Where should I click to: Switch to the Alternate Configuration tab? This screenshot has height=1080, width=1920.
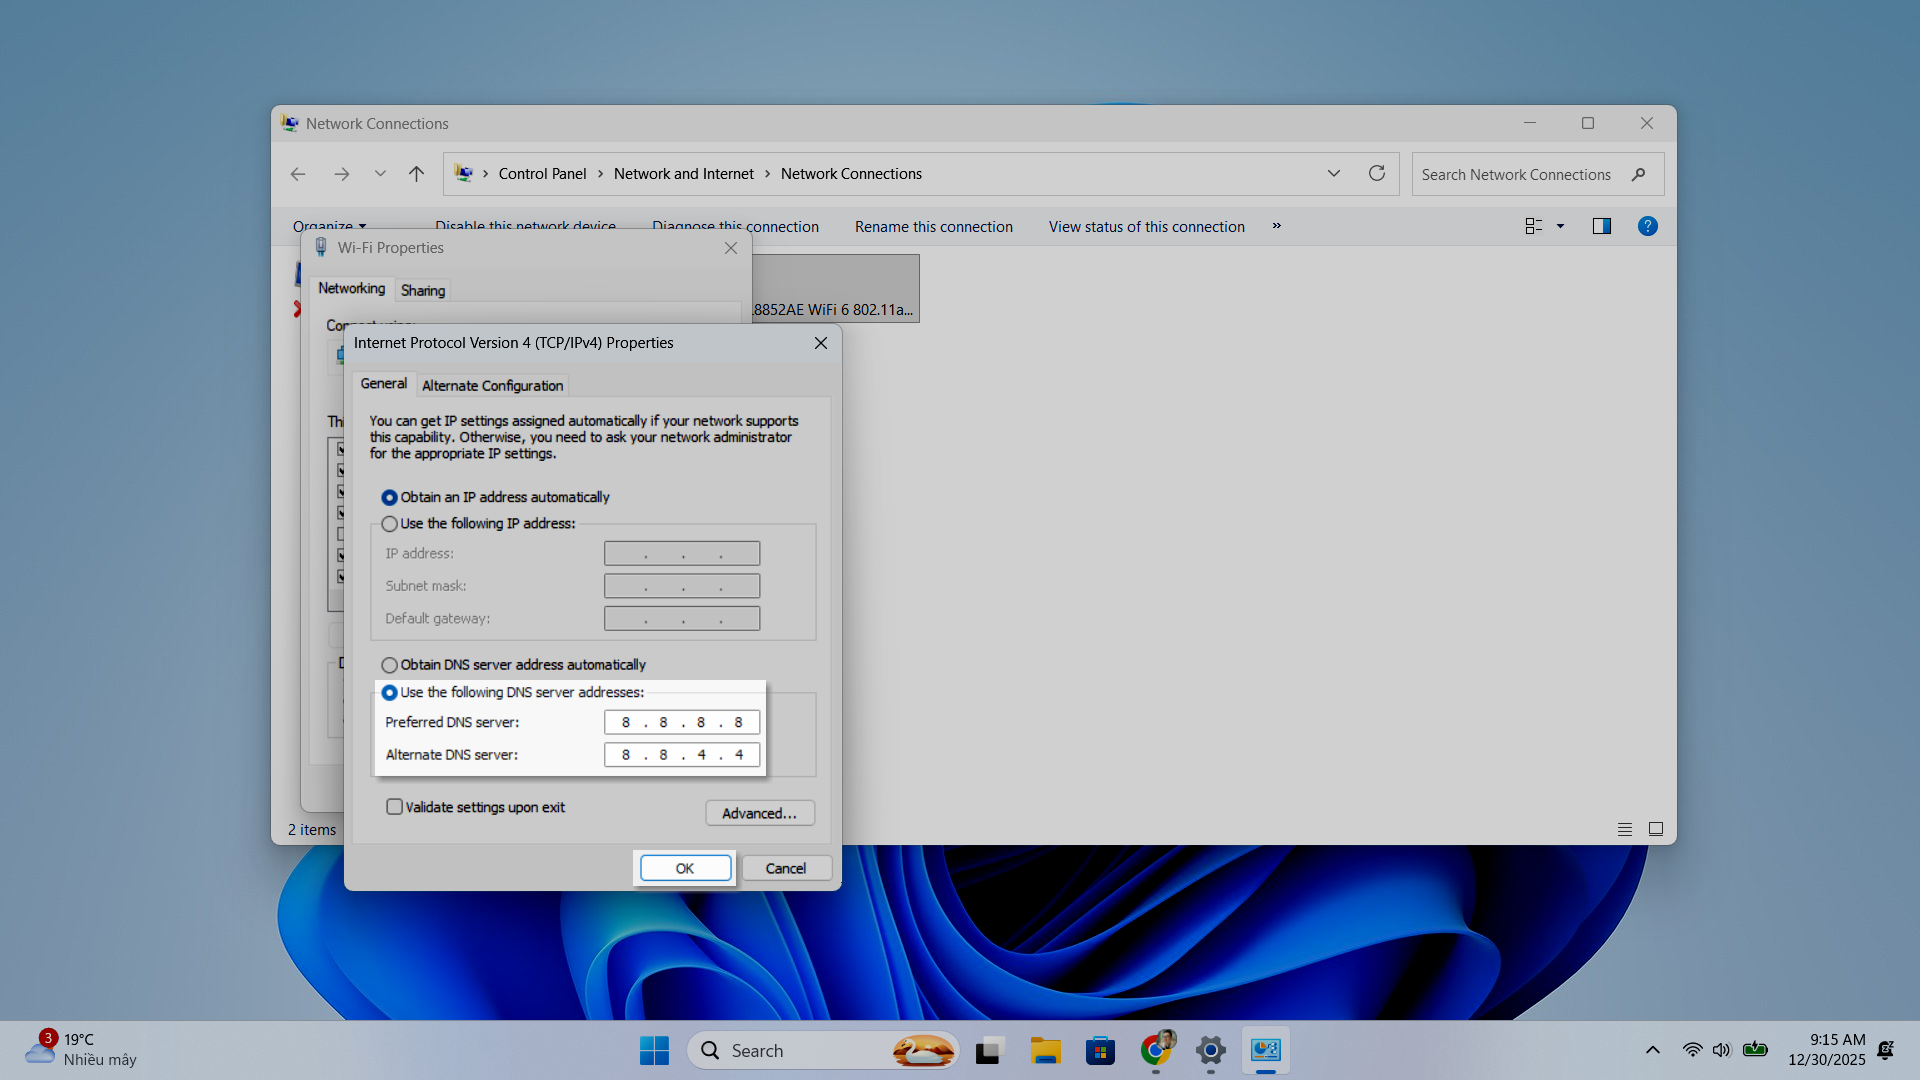point(492,386)
